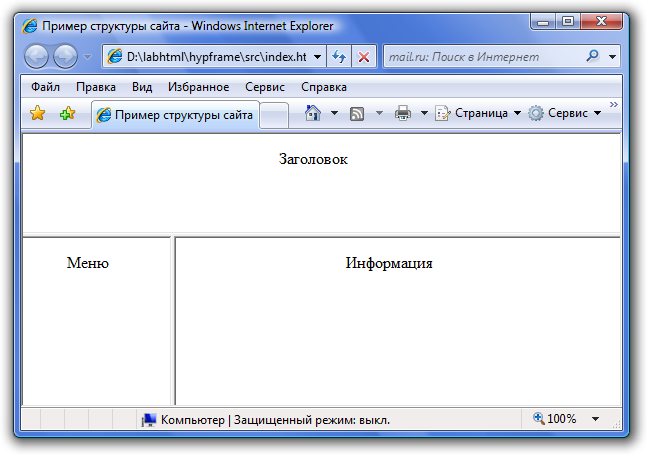Go back with the Back arrow button
Image resolution: width=647 pixels, height=455 pixels.
click(x=36, y=56)
